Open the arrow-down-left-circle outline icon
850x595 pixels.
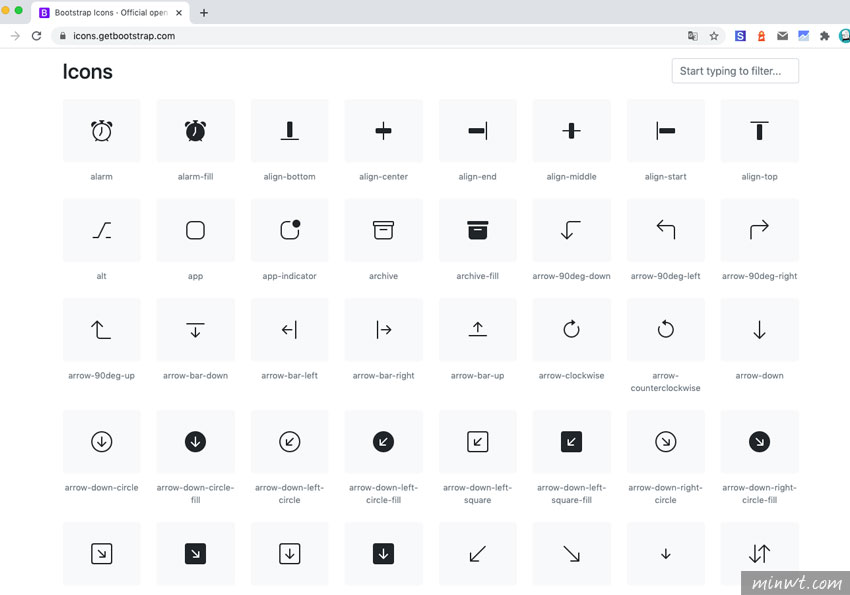pyautogui.click(x=289, y=442)
